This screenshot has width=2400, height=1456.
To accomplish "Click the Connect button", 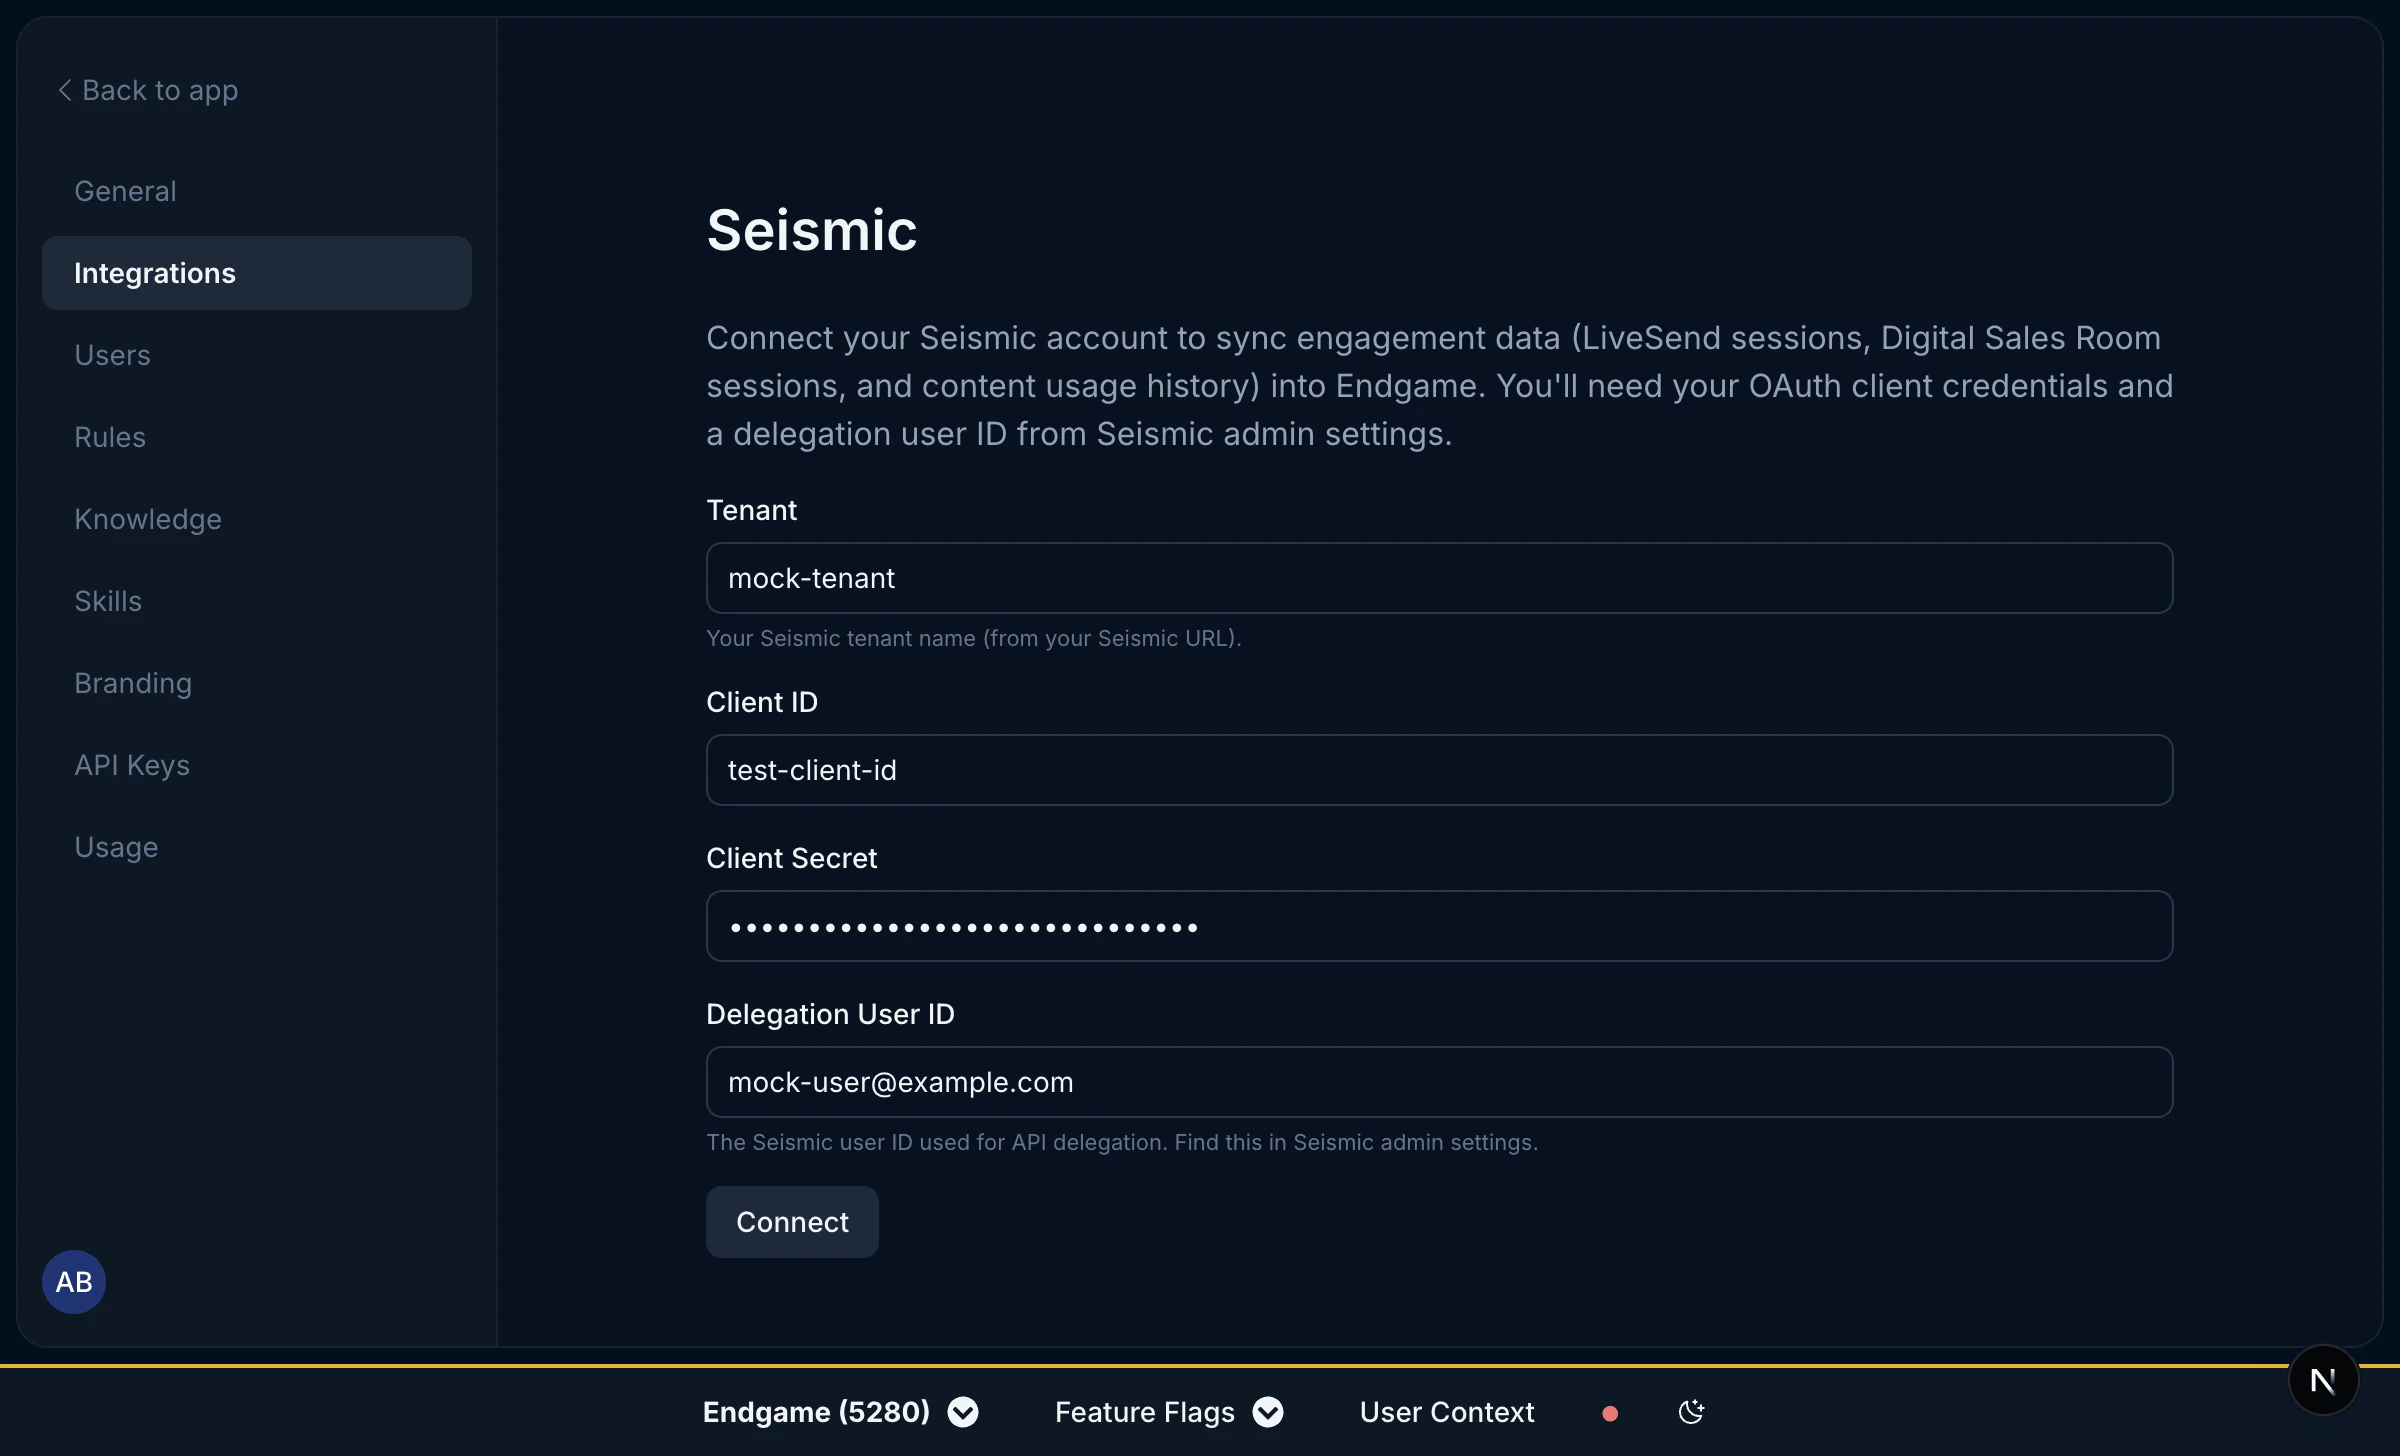I will click(x=792, y=1222).
